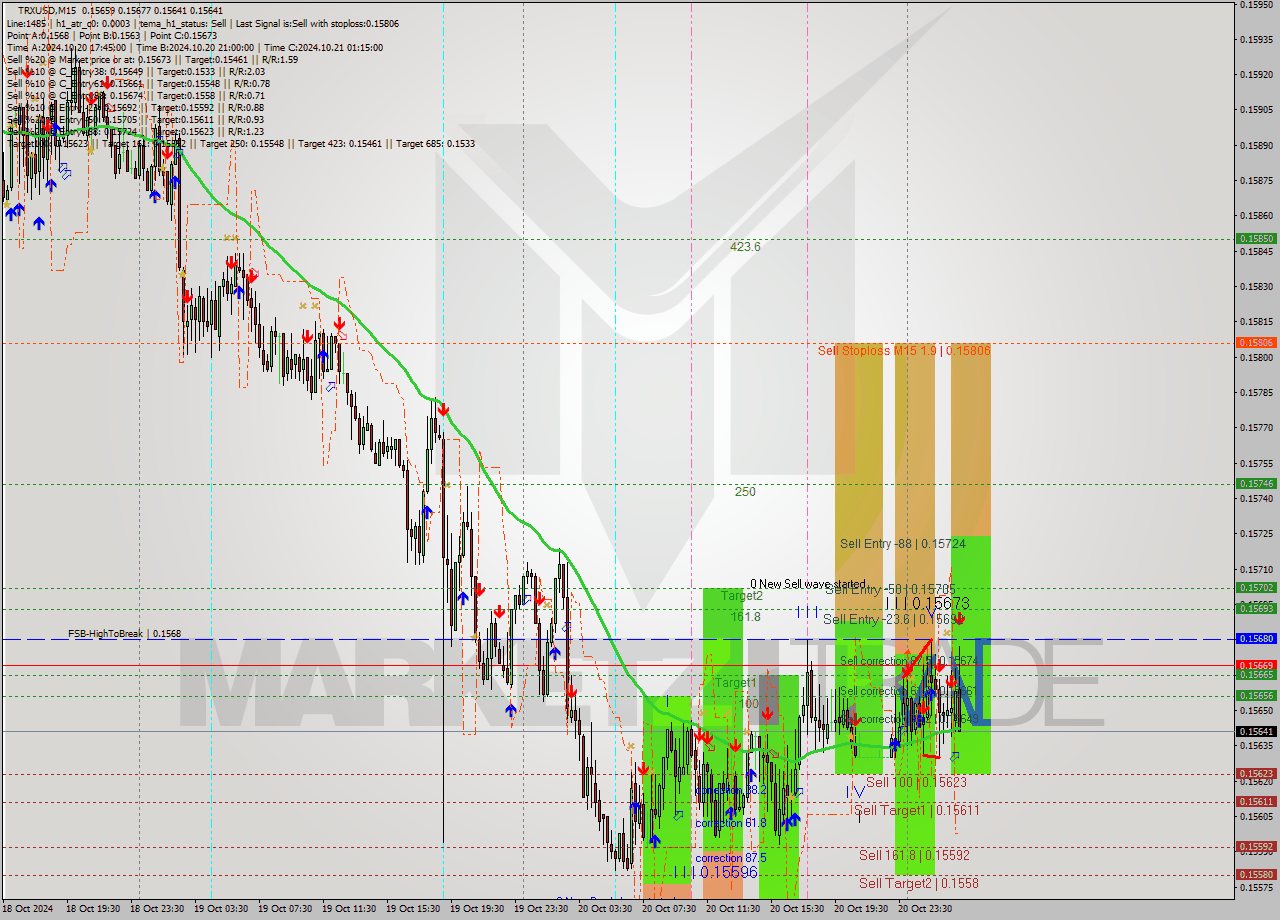Select the red 0.15611 price axis tag
1280x920 pixels.
(1256, 802)
